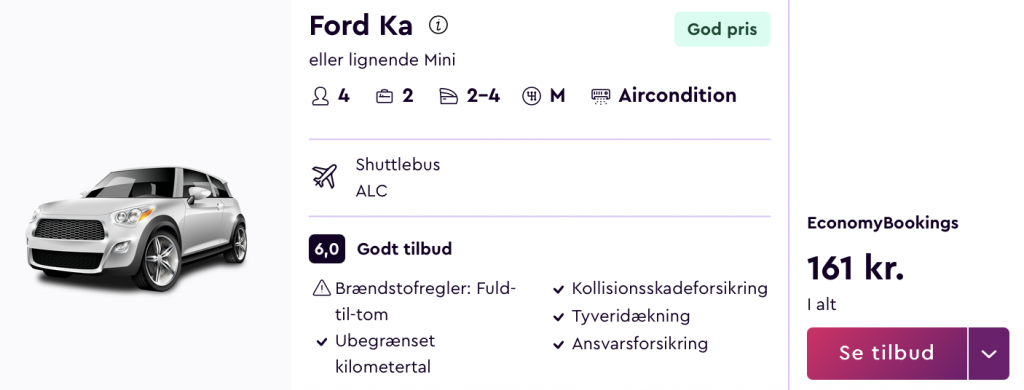Click the 6,0 rating badge
Screen dimensions: 1024x390
(x=327, y=250)
